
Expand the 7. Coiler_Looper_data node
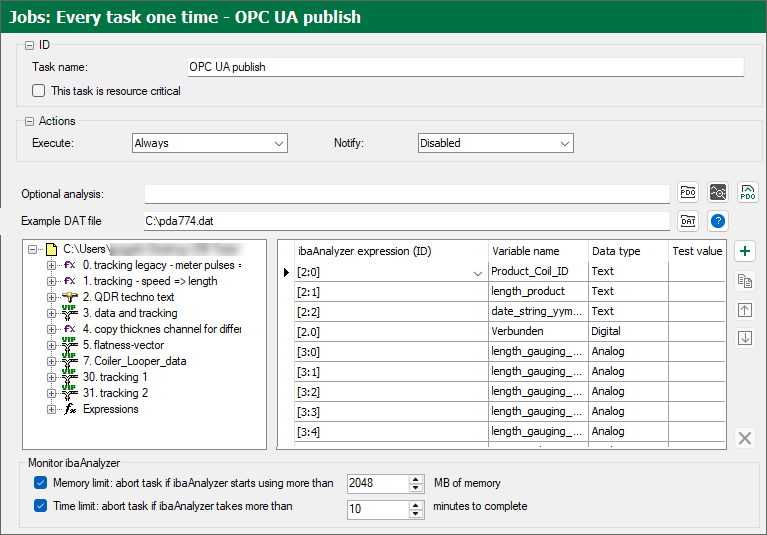(x=51, y=361)
